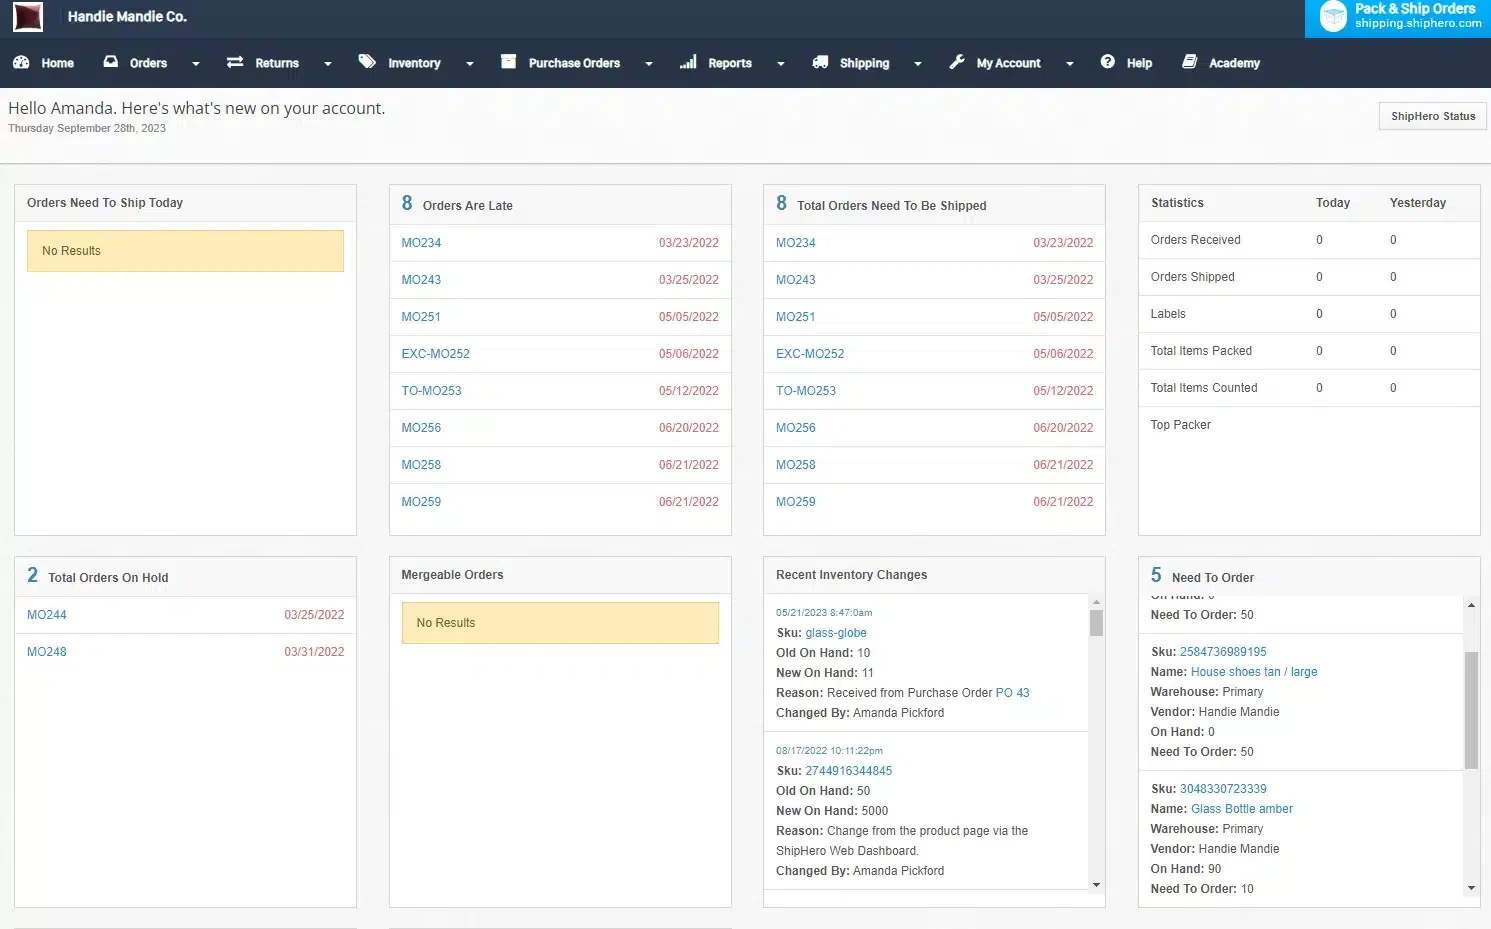Open the Academy menu item
This screenshot has width=1491, height=929.
[x=1234, y=63]
